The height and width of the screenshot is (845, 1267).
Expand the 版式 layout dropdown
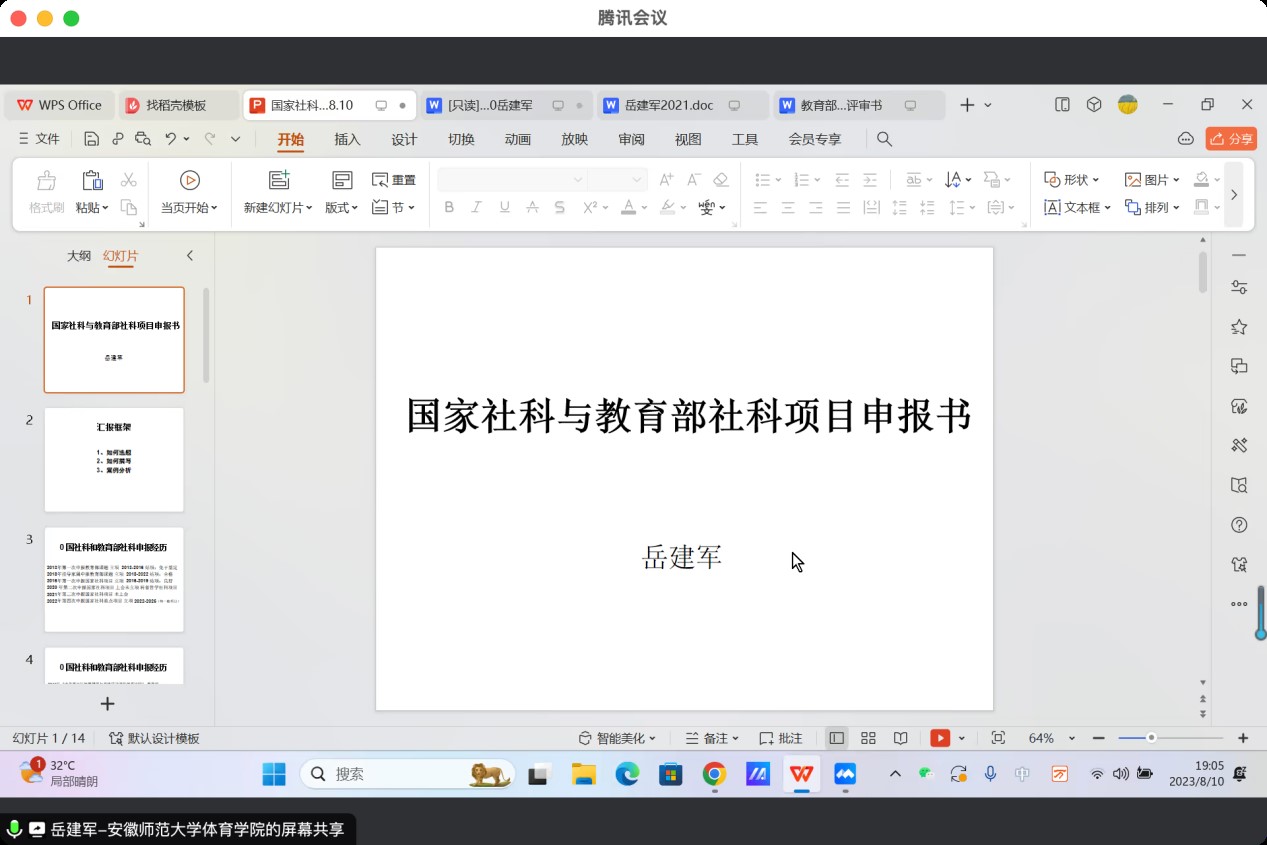coord(342,207)
